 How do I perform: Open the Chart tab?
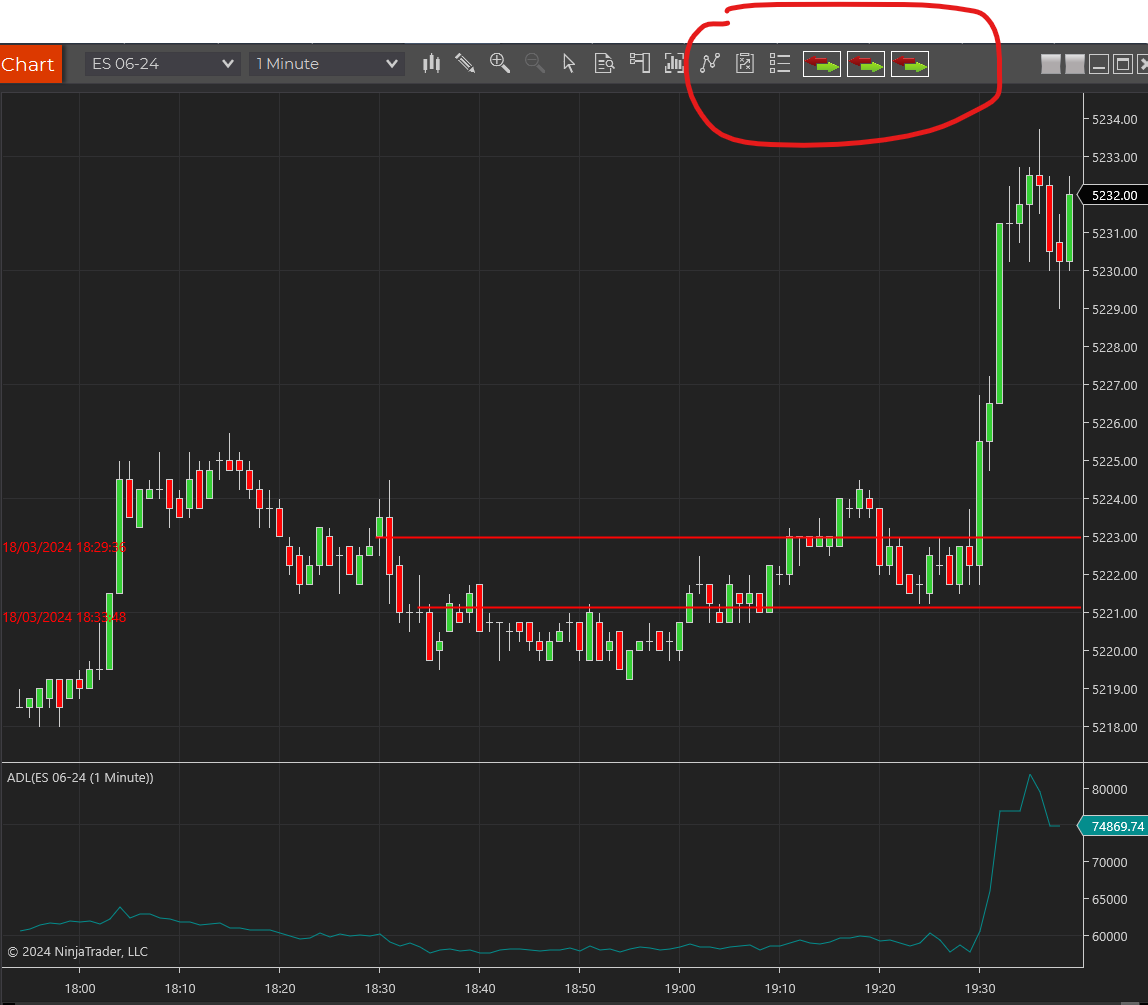(31, 64)
